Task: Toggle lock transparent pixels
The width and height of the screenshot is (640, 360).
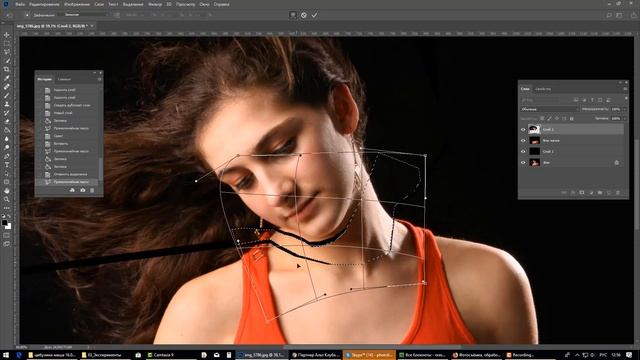Action: pyautogui.click(x=542, y=118)
